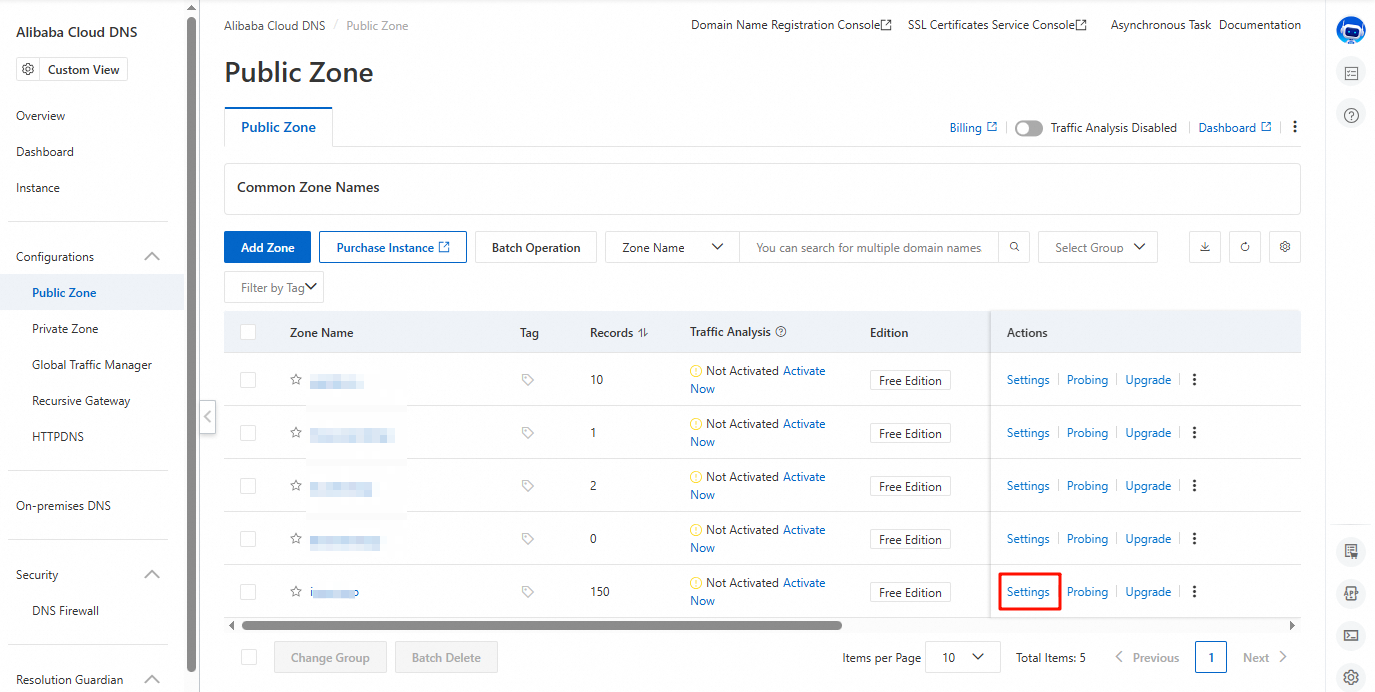Select the Public Zone tab

click(x=278, y=127)
